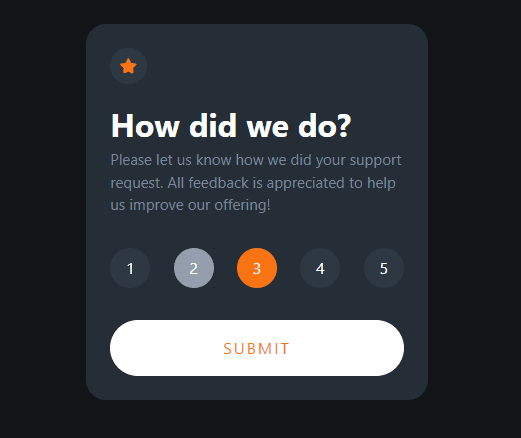Click the feedback description paragraph
The height and width of the screenshot is (438, 521).
click(x=256, y=183)
